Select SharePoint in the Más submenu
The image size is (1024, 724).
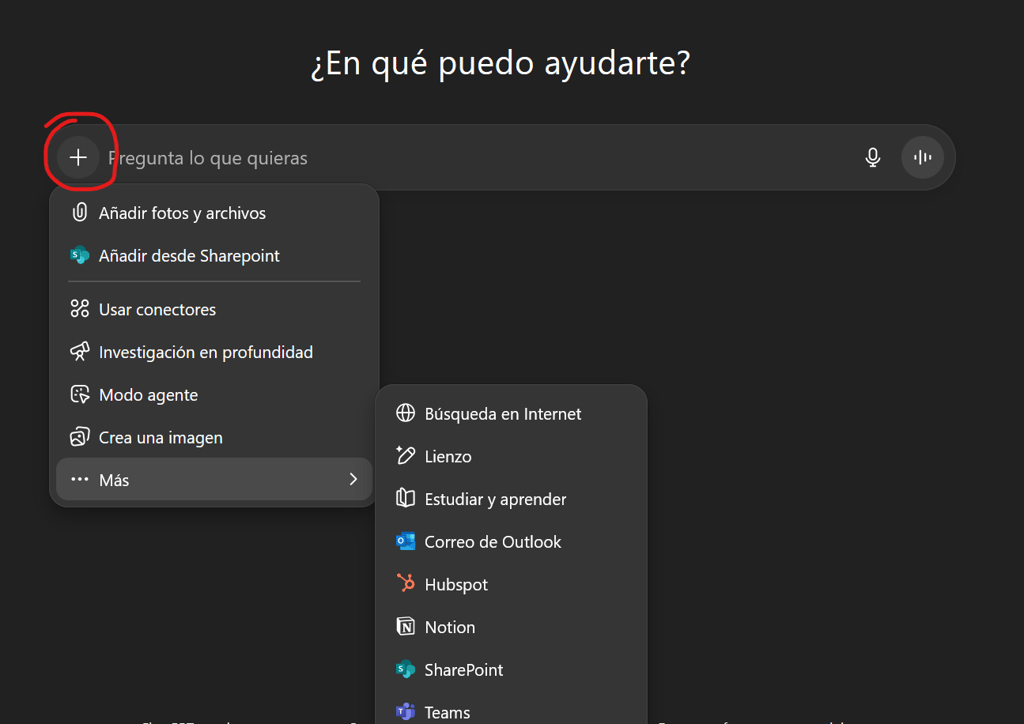(x=463, y=670)
